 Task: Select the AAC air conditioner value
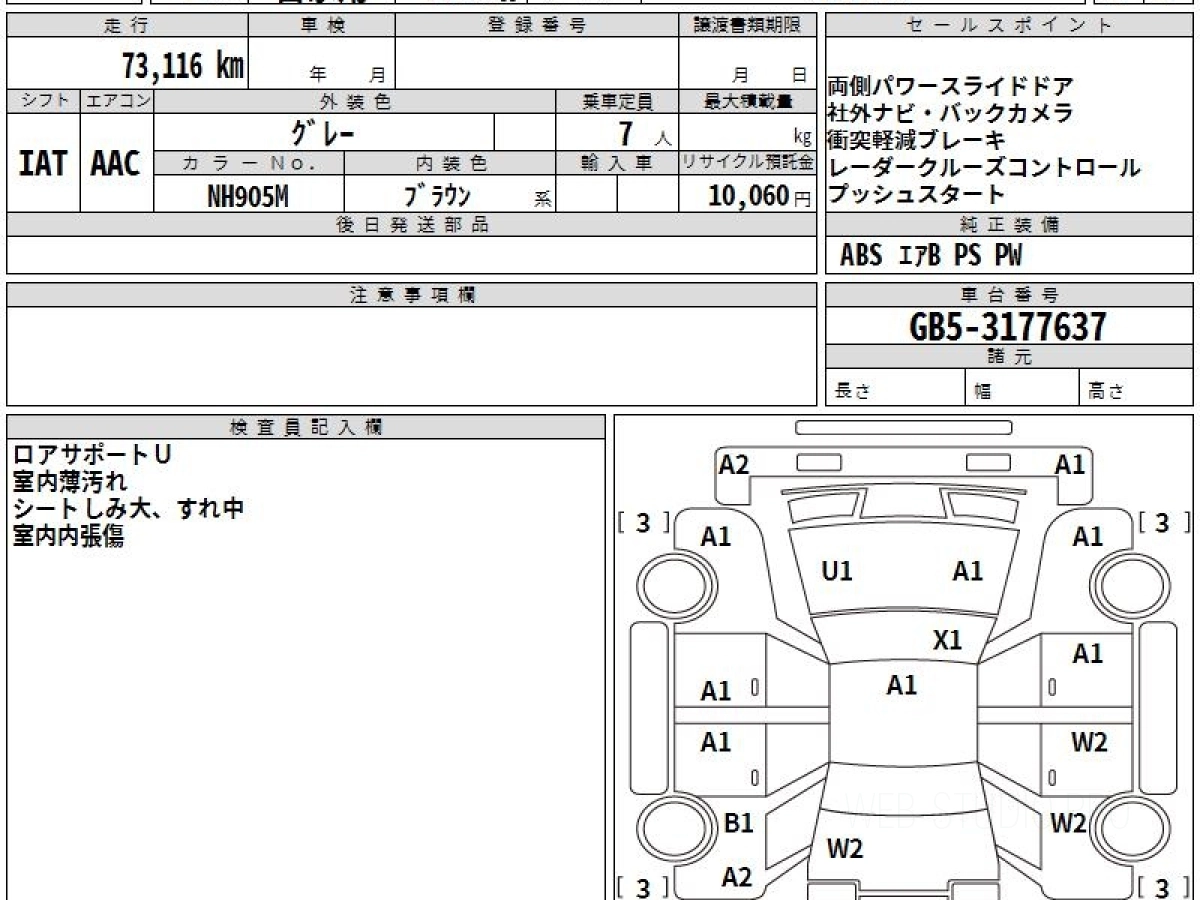click(x=116, y=163)
